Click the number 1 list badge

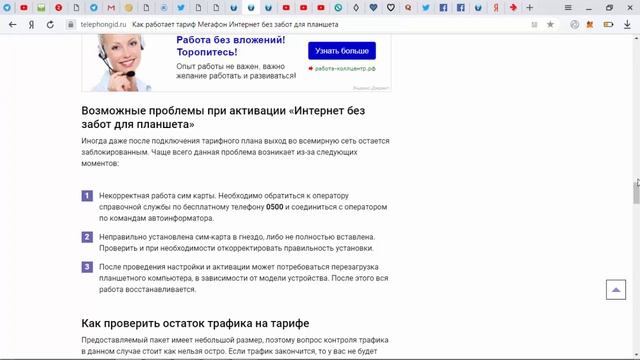point(87,196)
